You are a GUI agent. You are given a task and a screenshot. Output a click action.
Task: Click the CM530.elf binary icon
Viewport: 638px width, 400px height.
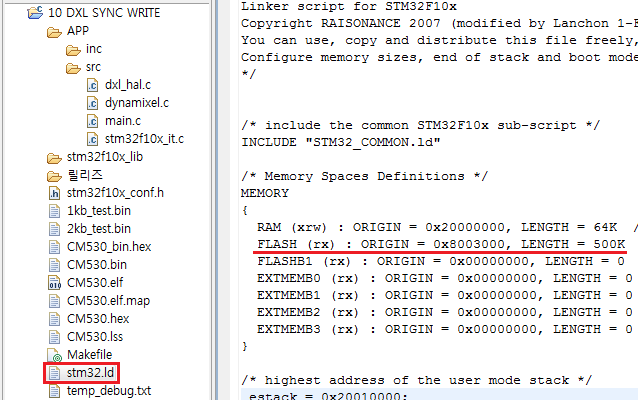coord(55,283)
